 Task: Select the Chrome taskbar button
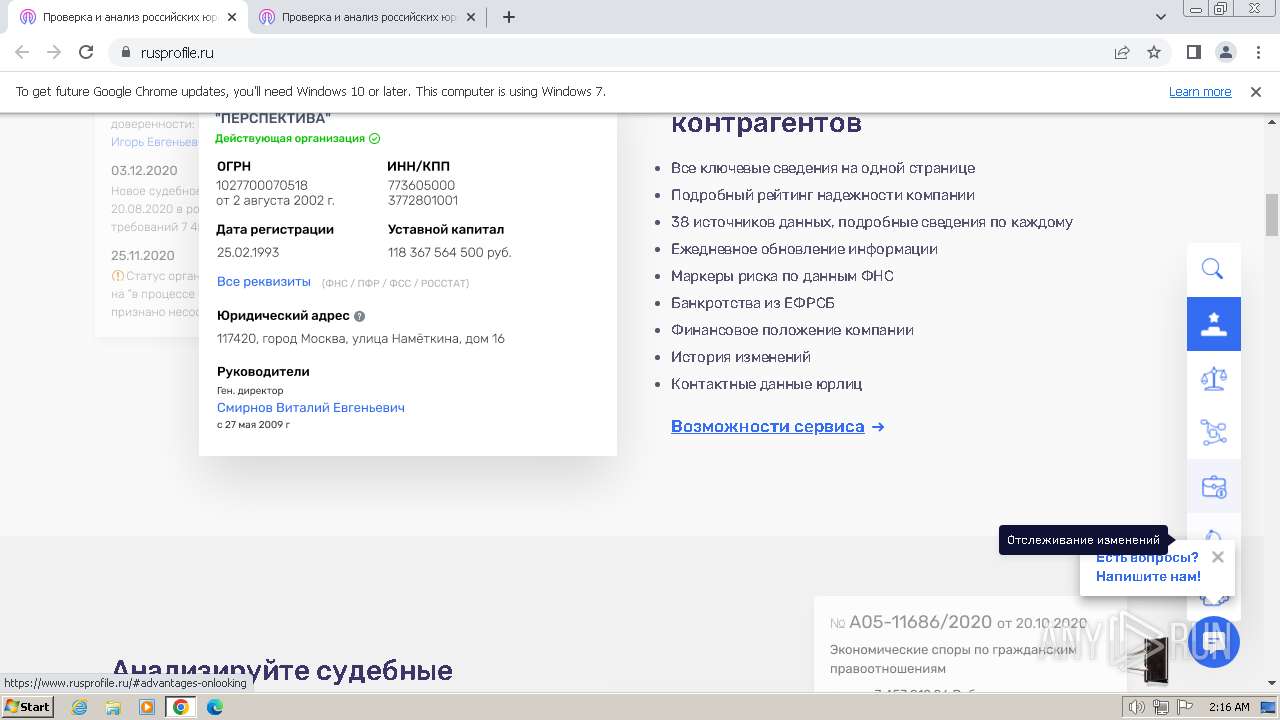click(181, 707)
